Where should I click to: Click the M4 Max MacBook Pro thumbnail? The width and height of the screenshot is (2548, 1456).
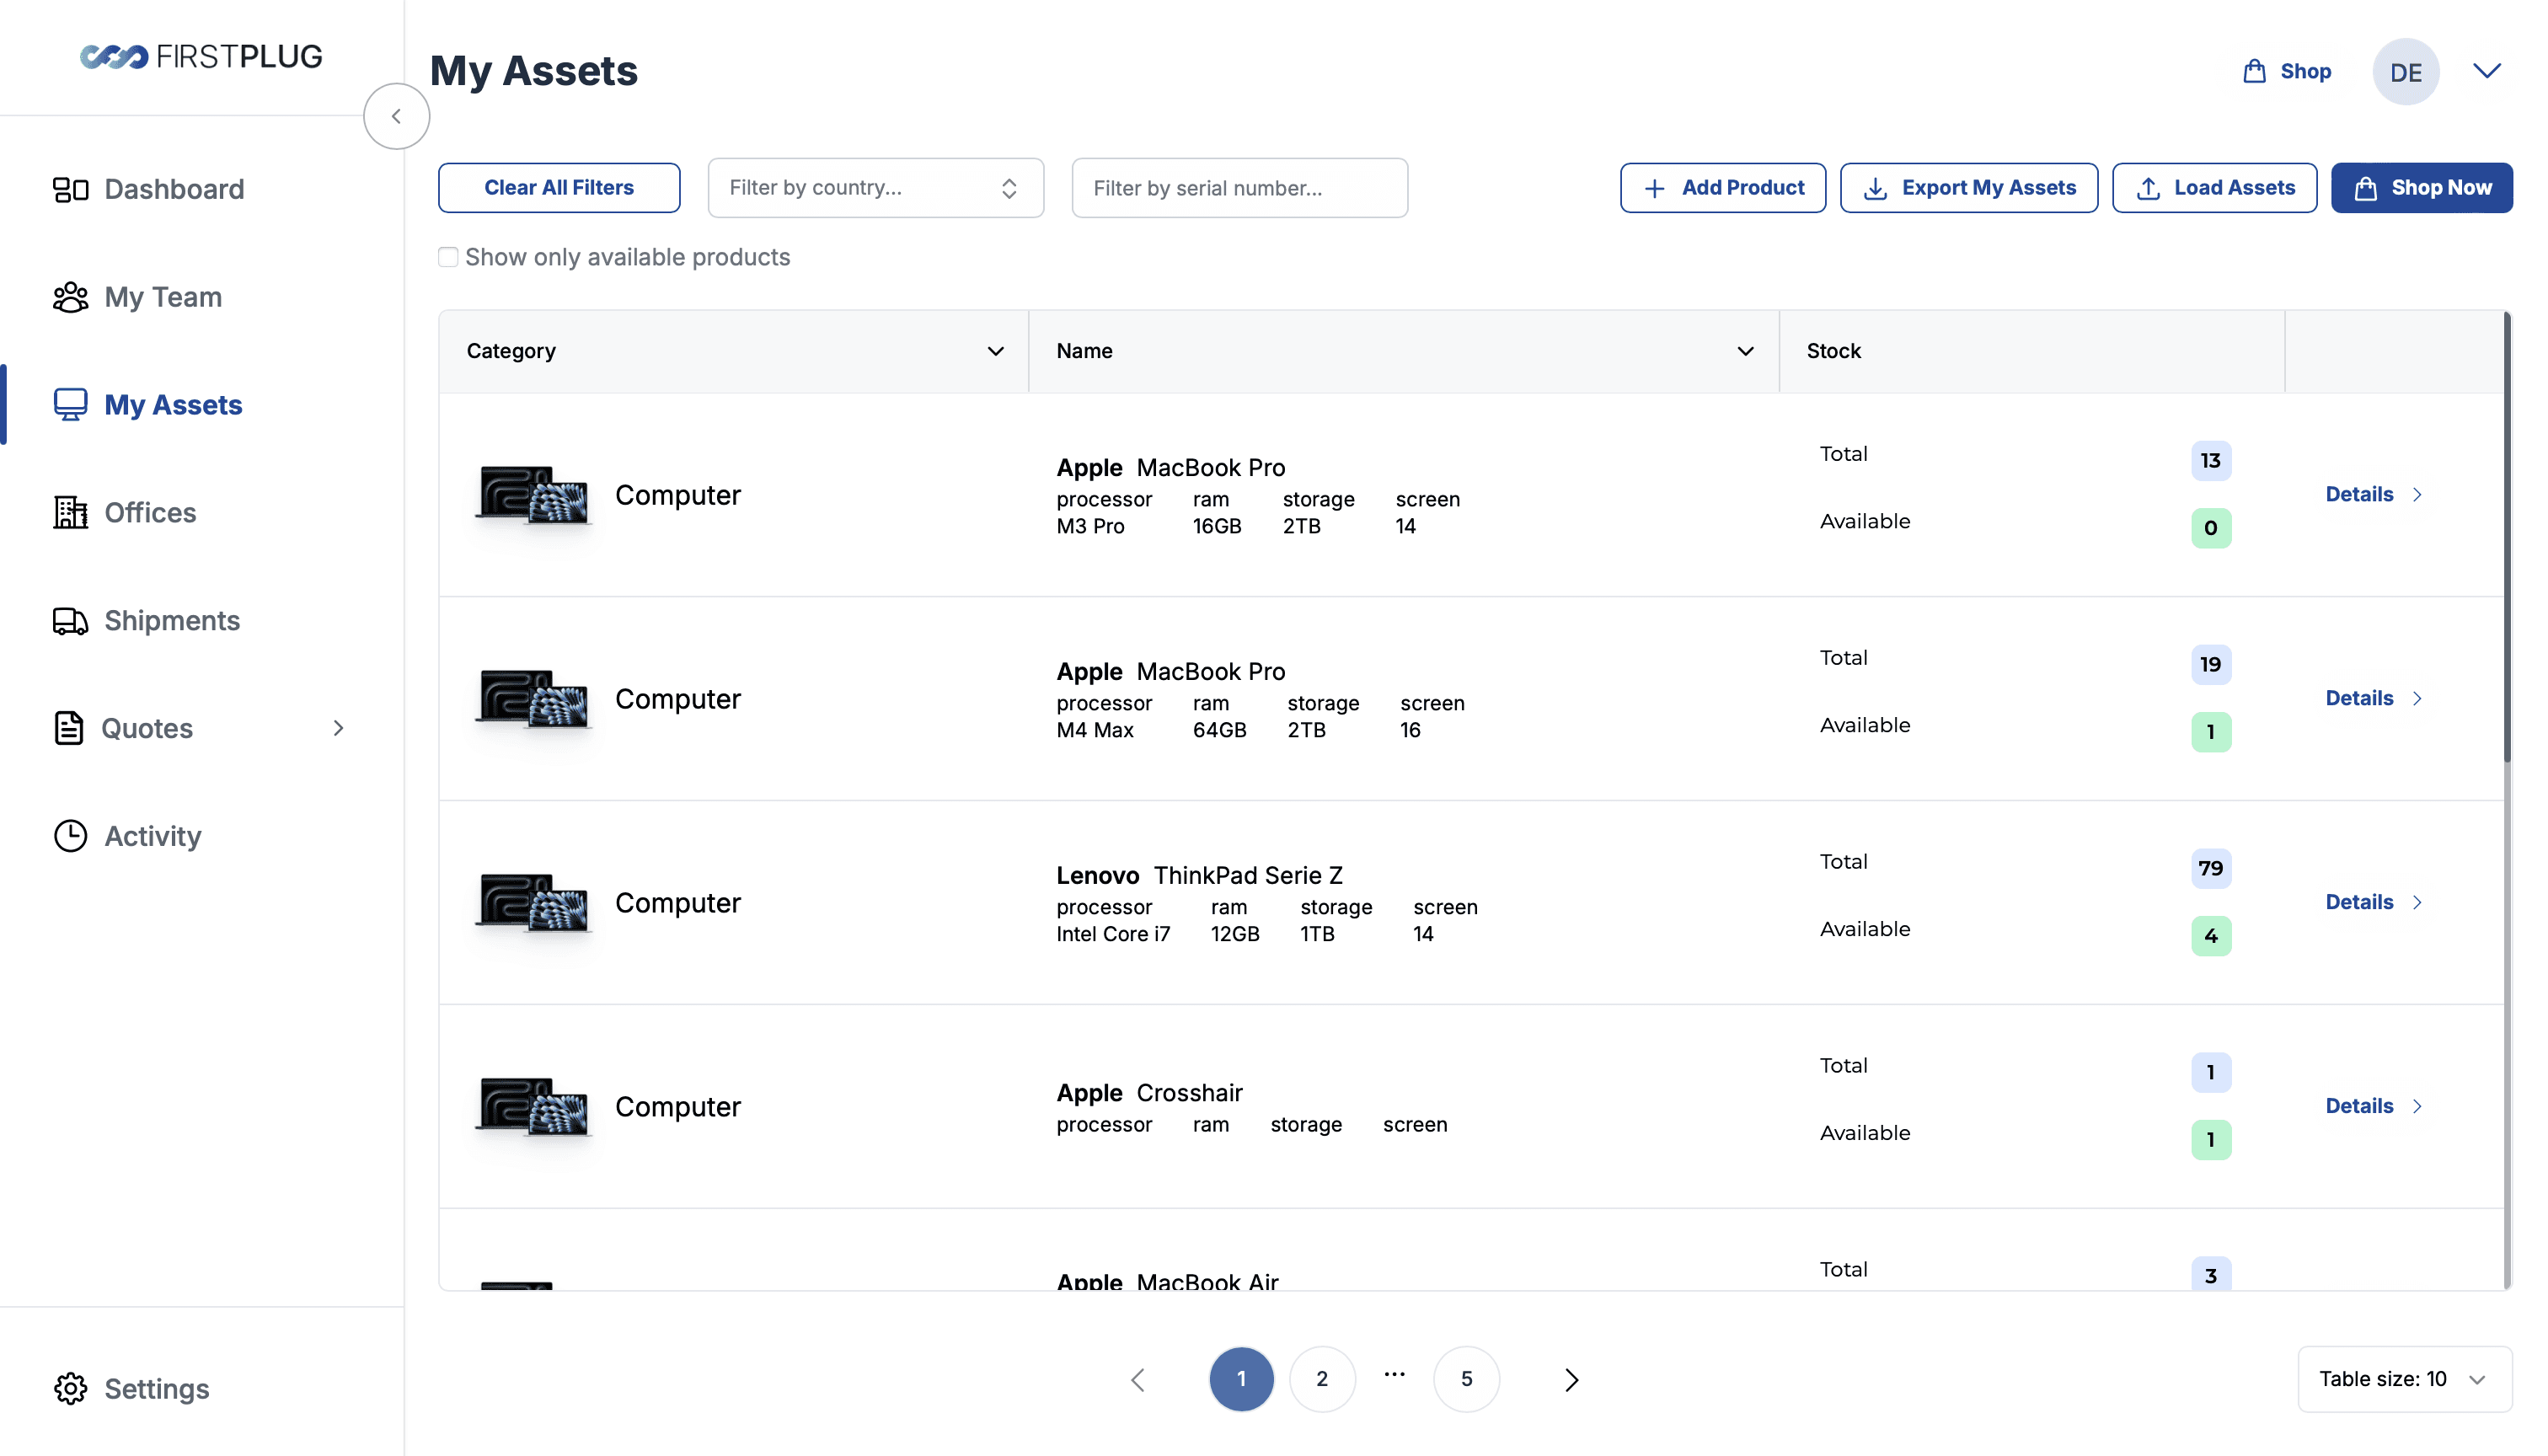point(533,699)
